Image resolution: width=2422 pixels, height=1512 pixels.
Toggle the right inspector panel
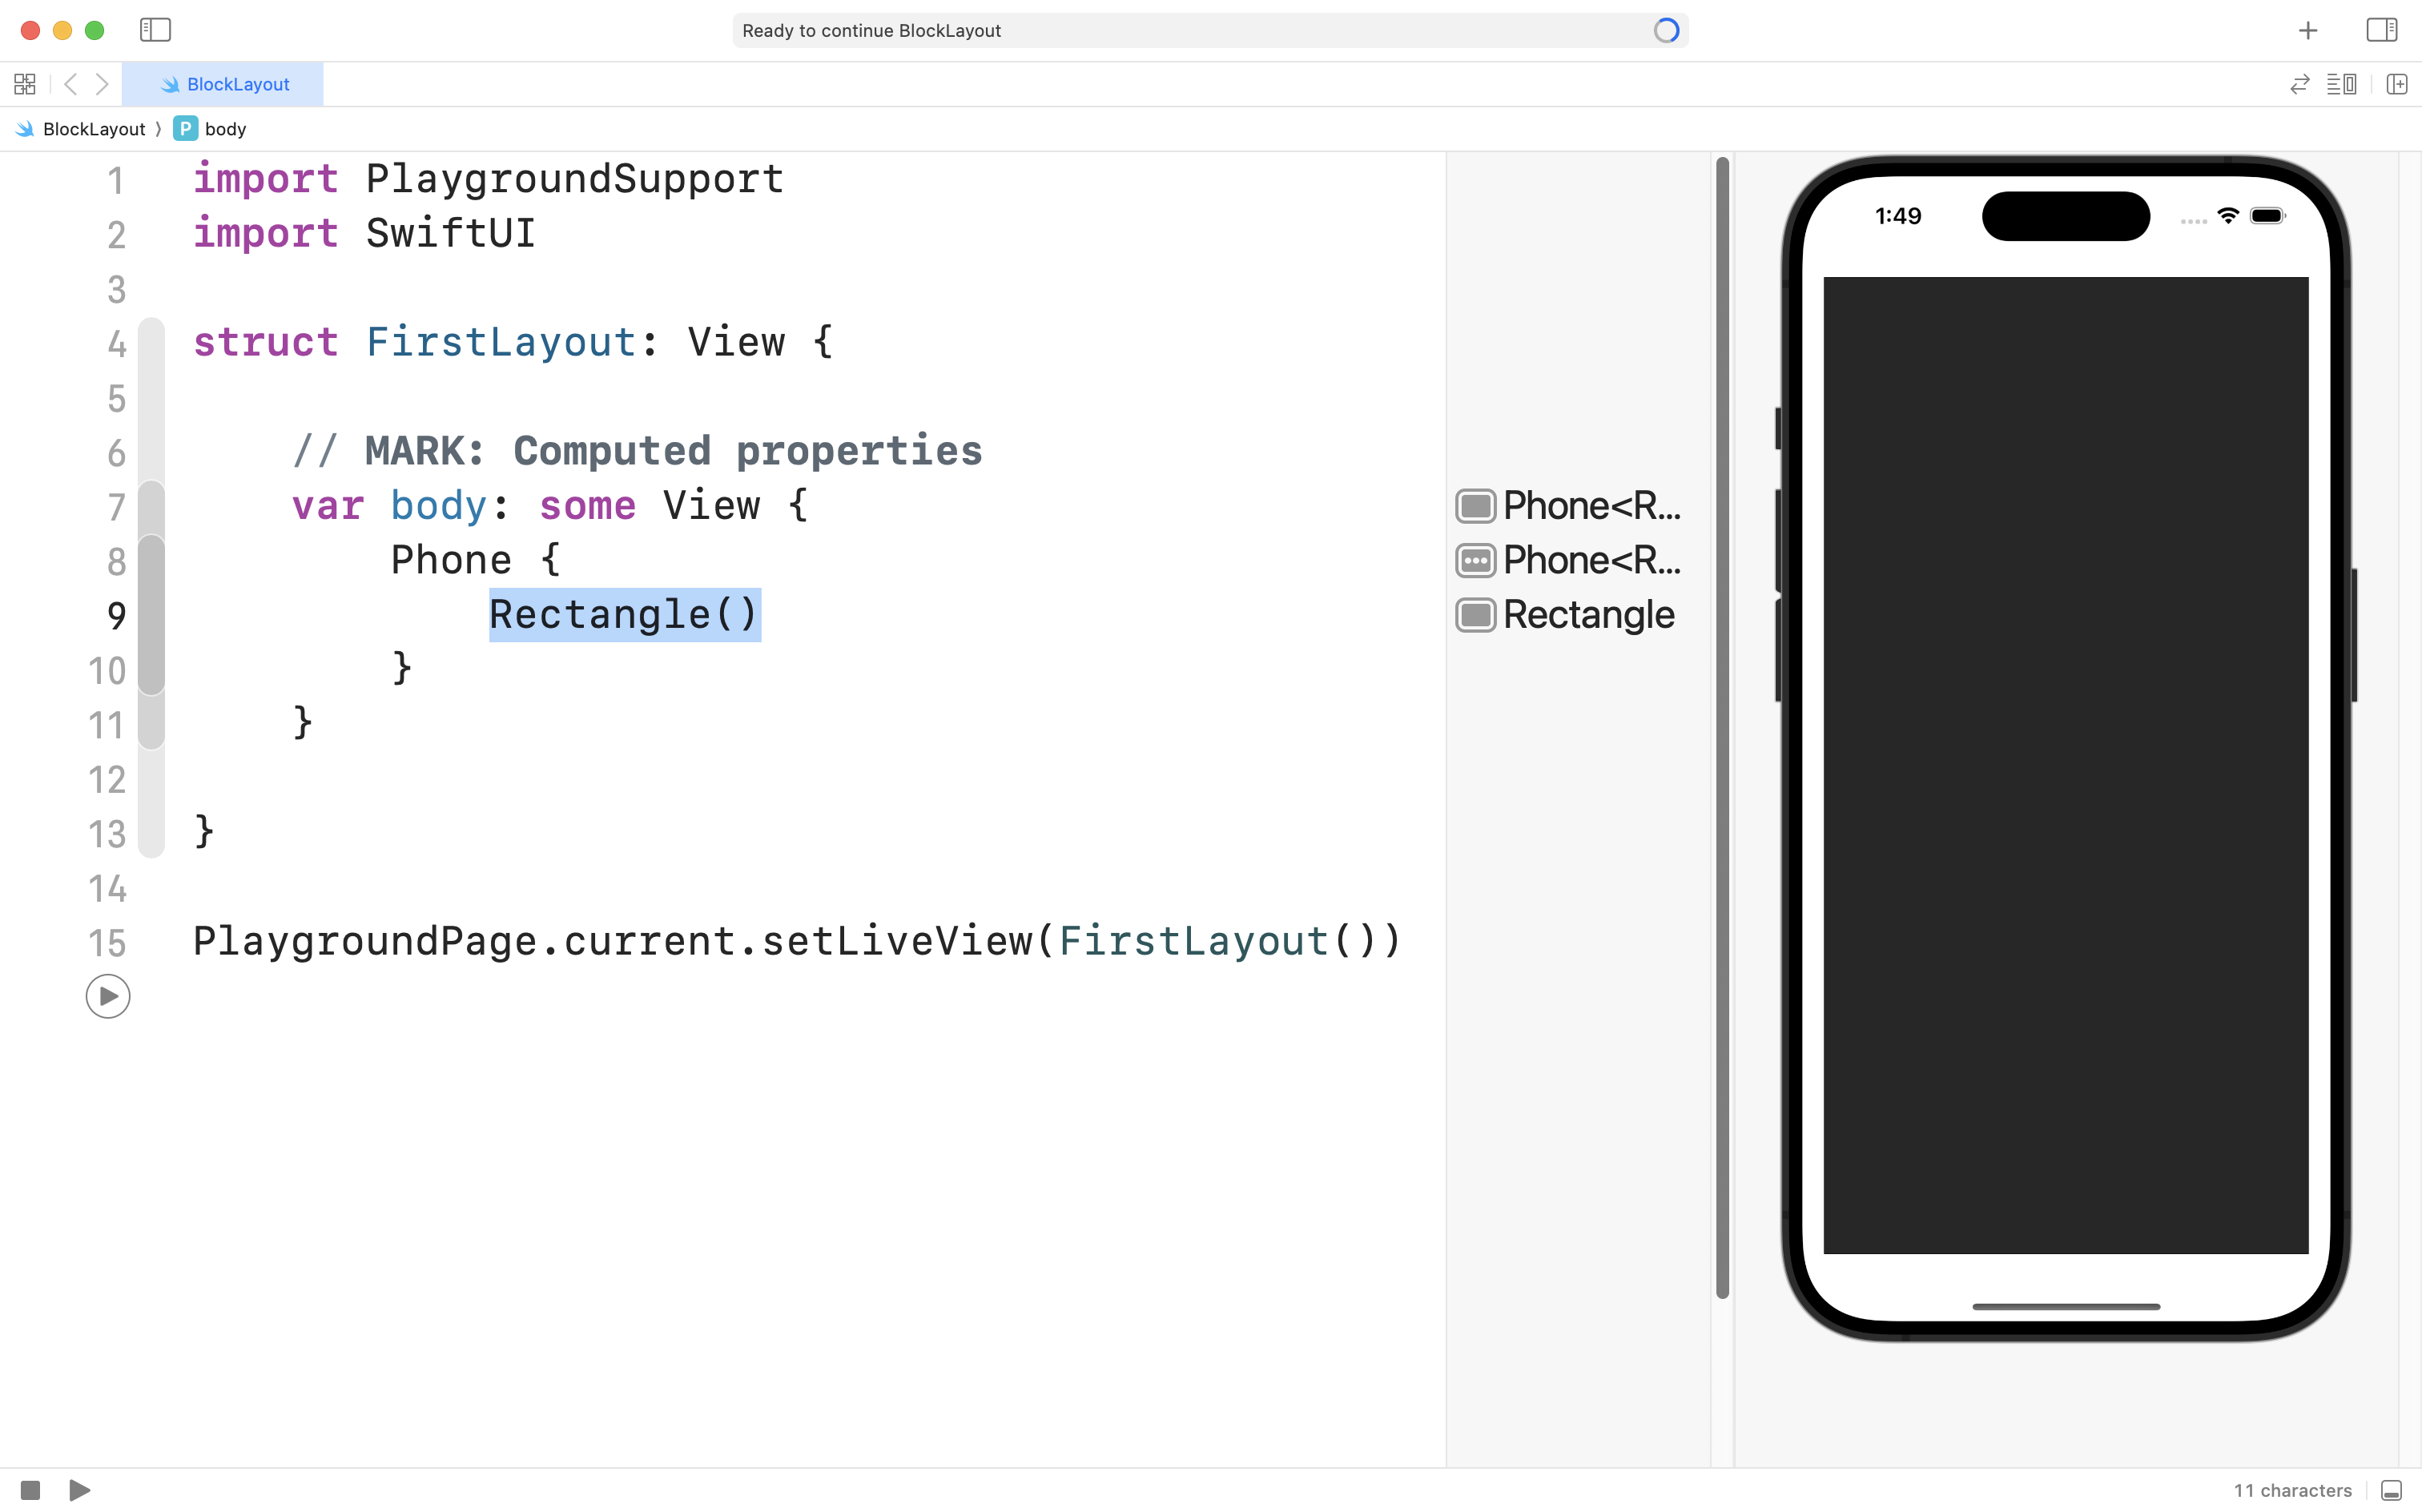[2381, 30]
